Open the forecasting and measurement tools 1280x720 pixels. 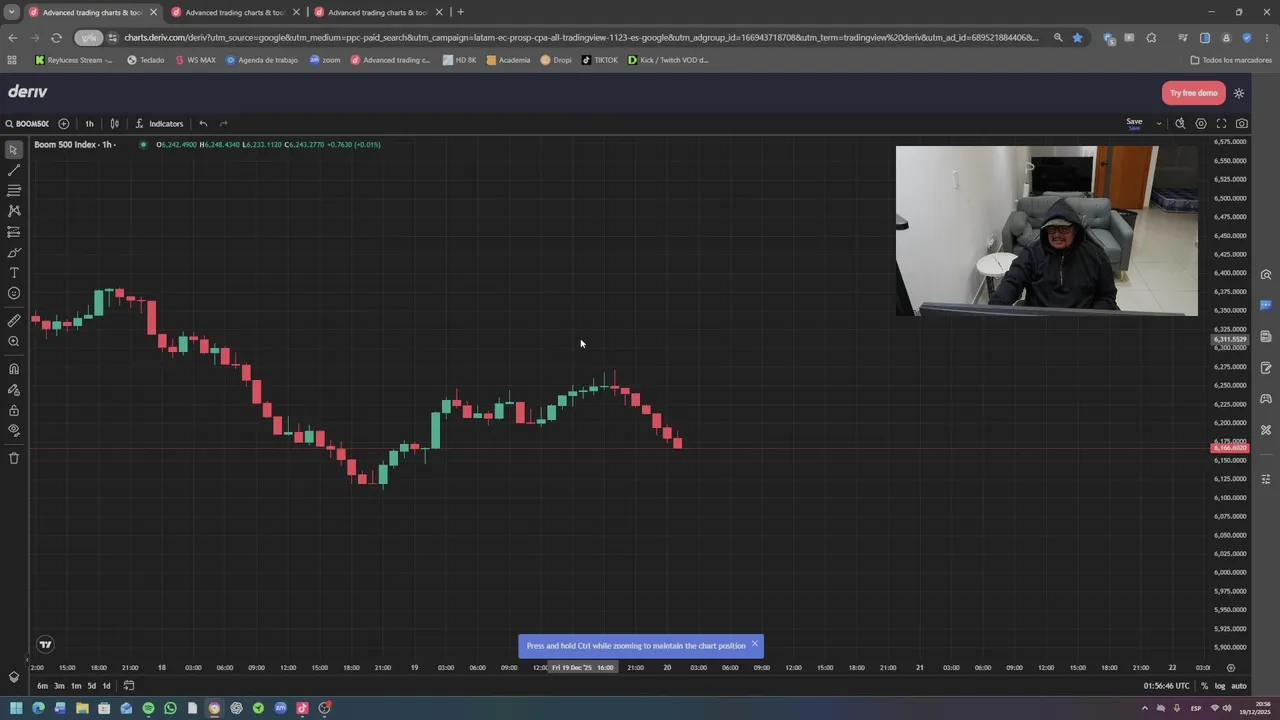14,232
